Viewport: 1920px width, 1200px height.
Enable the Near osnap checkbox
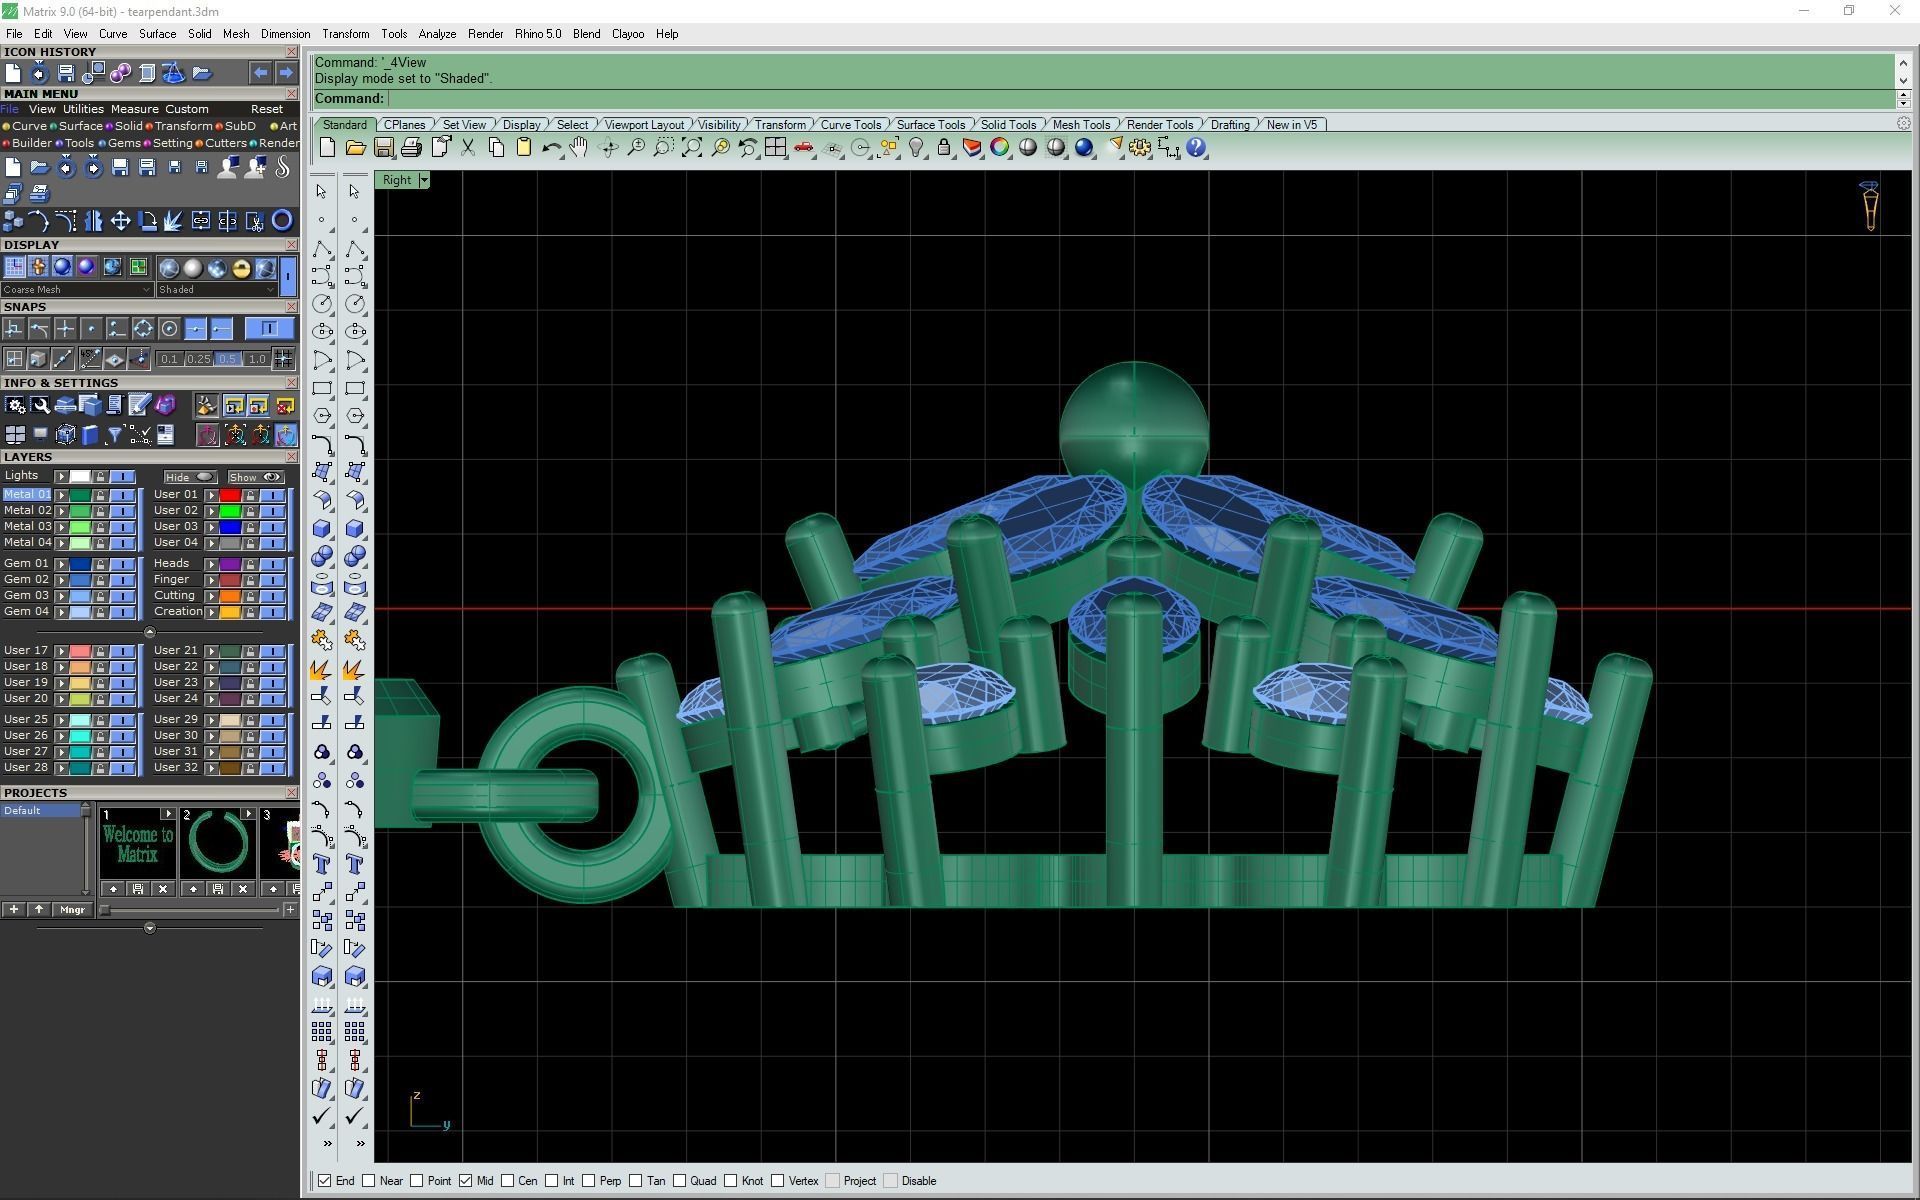point(369,1181)
